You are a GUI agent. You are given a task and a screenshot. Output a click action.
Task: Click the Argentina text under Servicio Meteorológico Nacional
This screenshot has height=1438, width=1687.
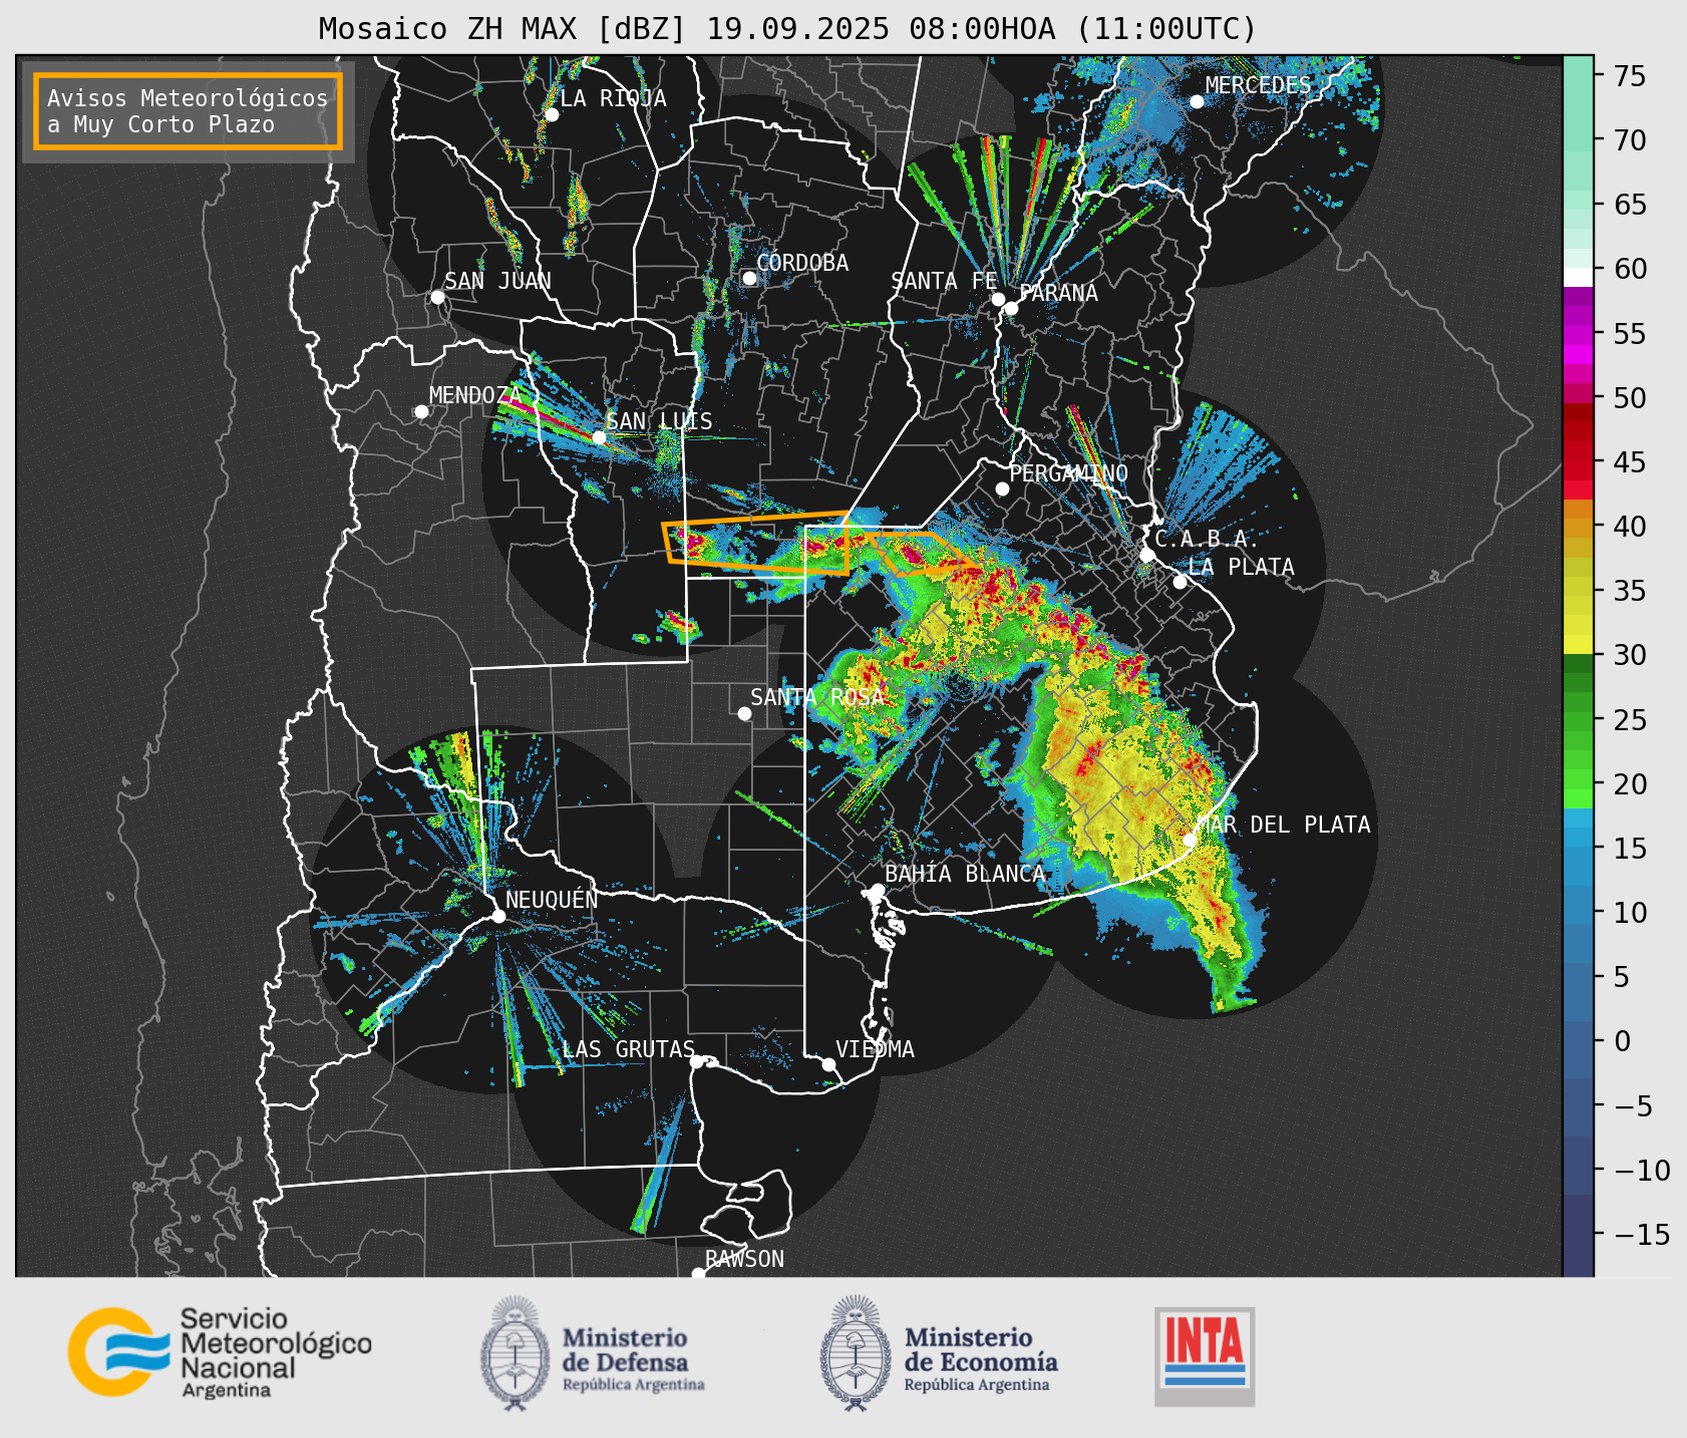tap(226, 1391)
